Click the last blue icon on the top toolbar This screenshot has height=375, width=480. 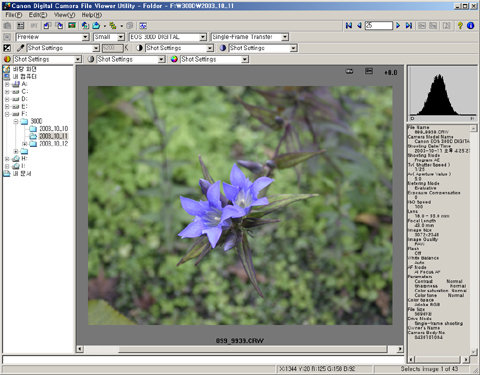[x=143, y=26]
